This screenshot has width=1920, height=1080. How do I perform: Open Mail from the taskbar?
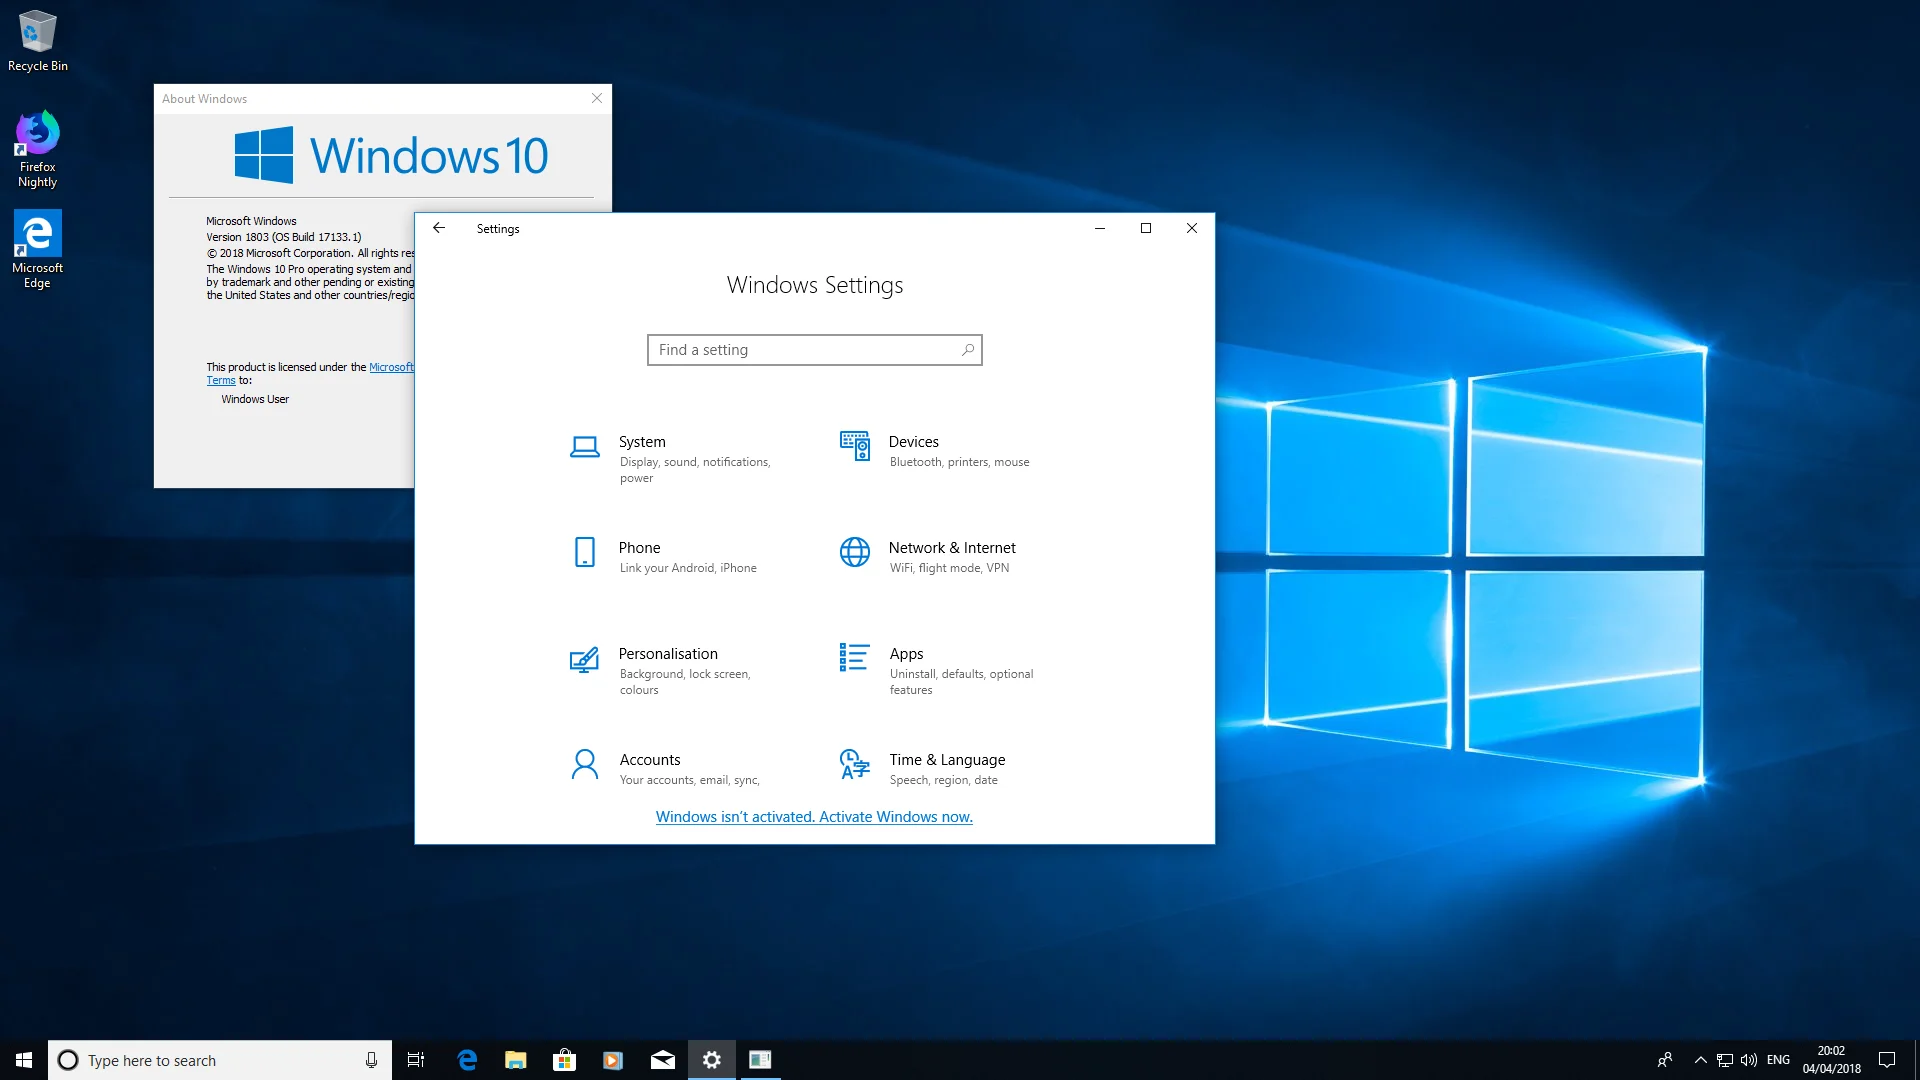tap(662, 1060)
